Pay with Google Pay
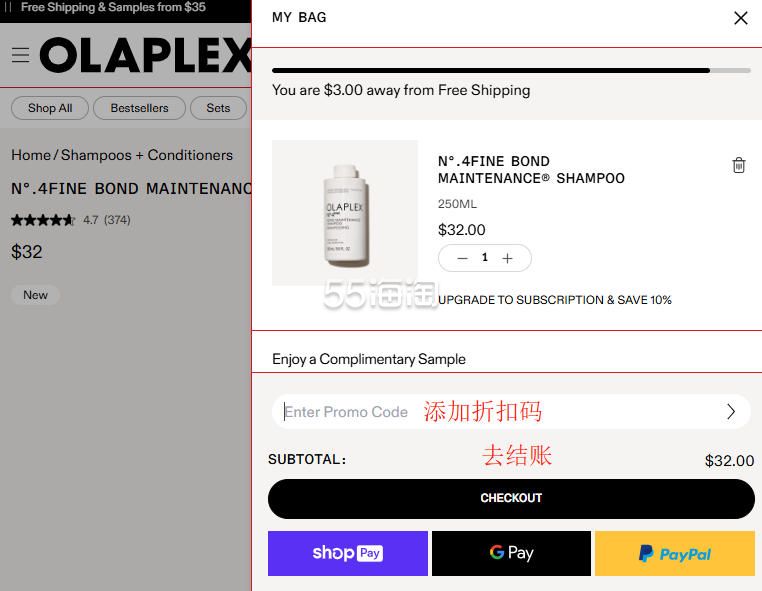The width and height of the screenshot is (762, 591). coord(511,553)
